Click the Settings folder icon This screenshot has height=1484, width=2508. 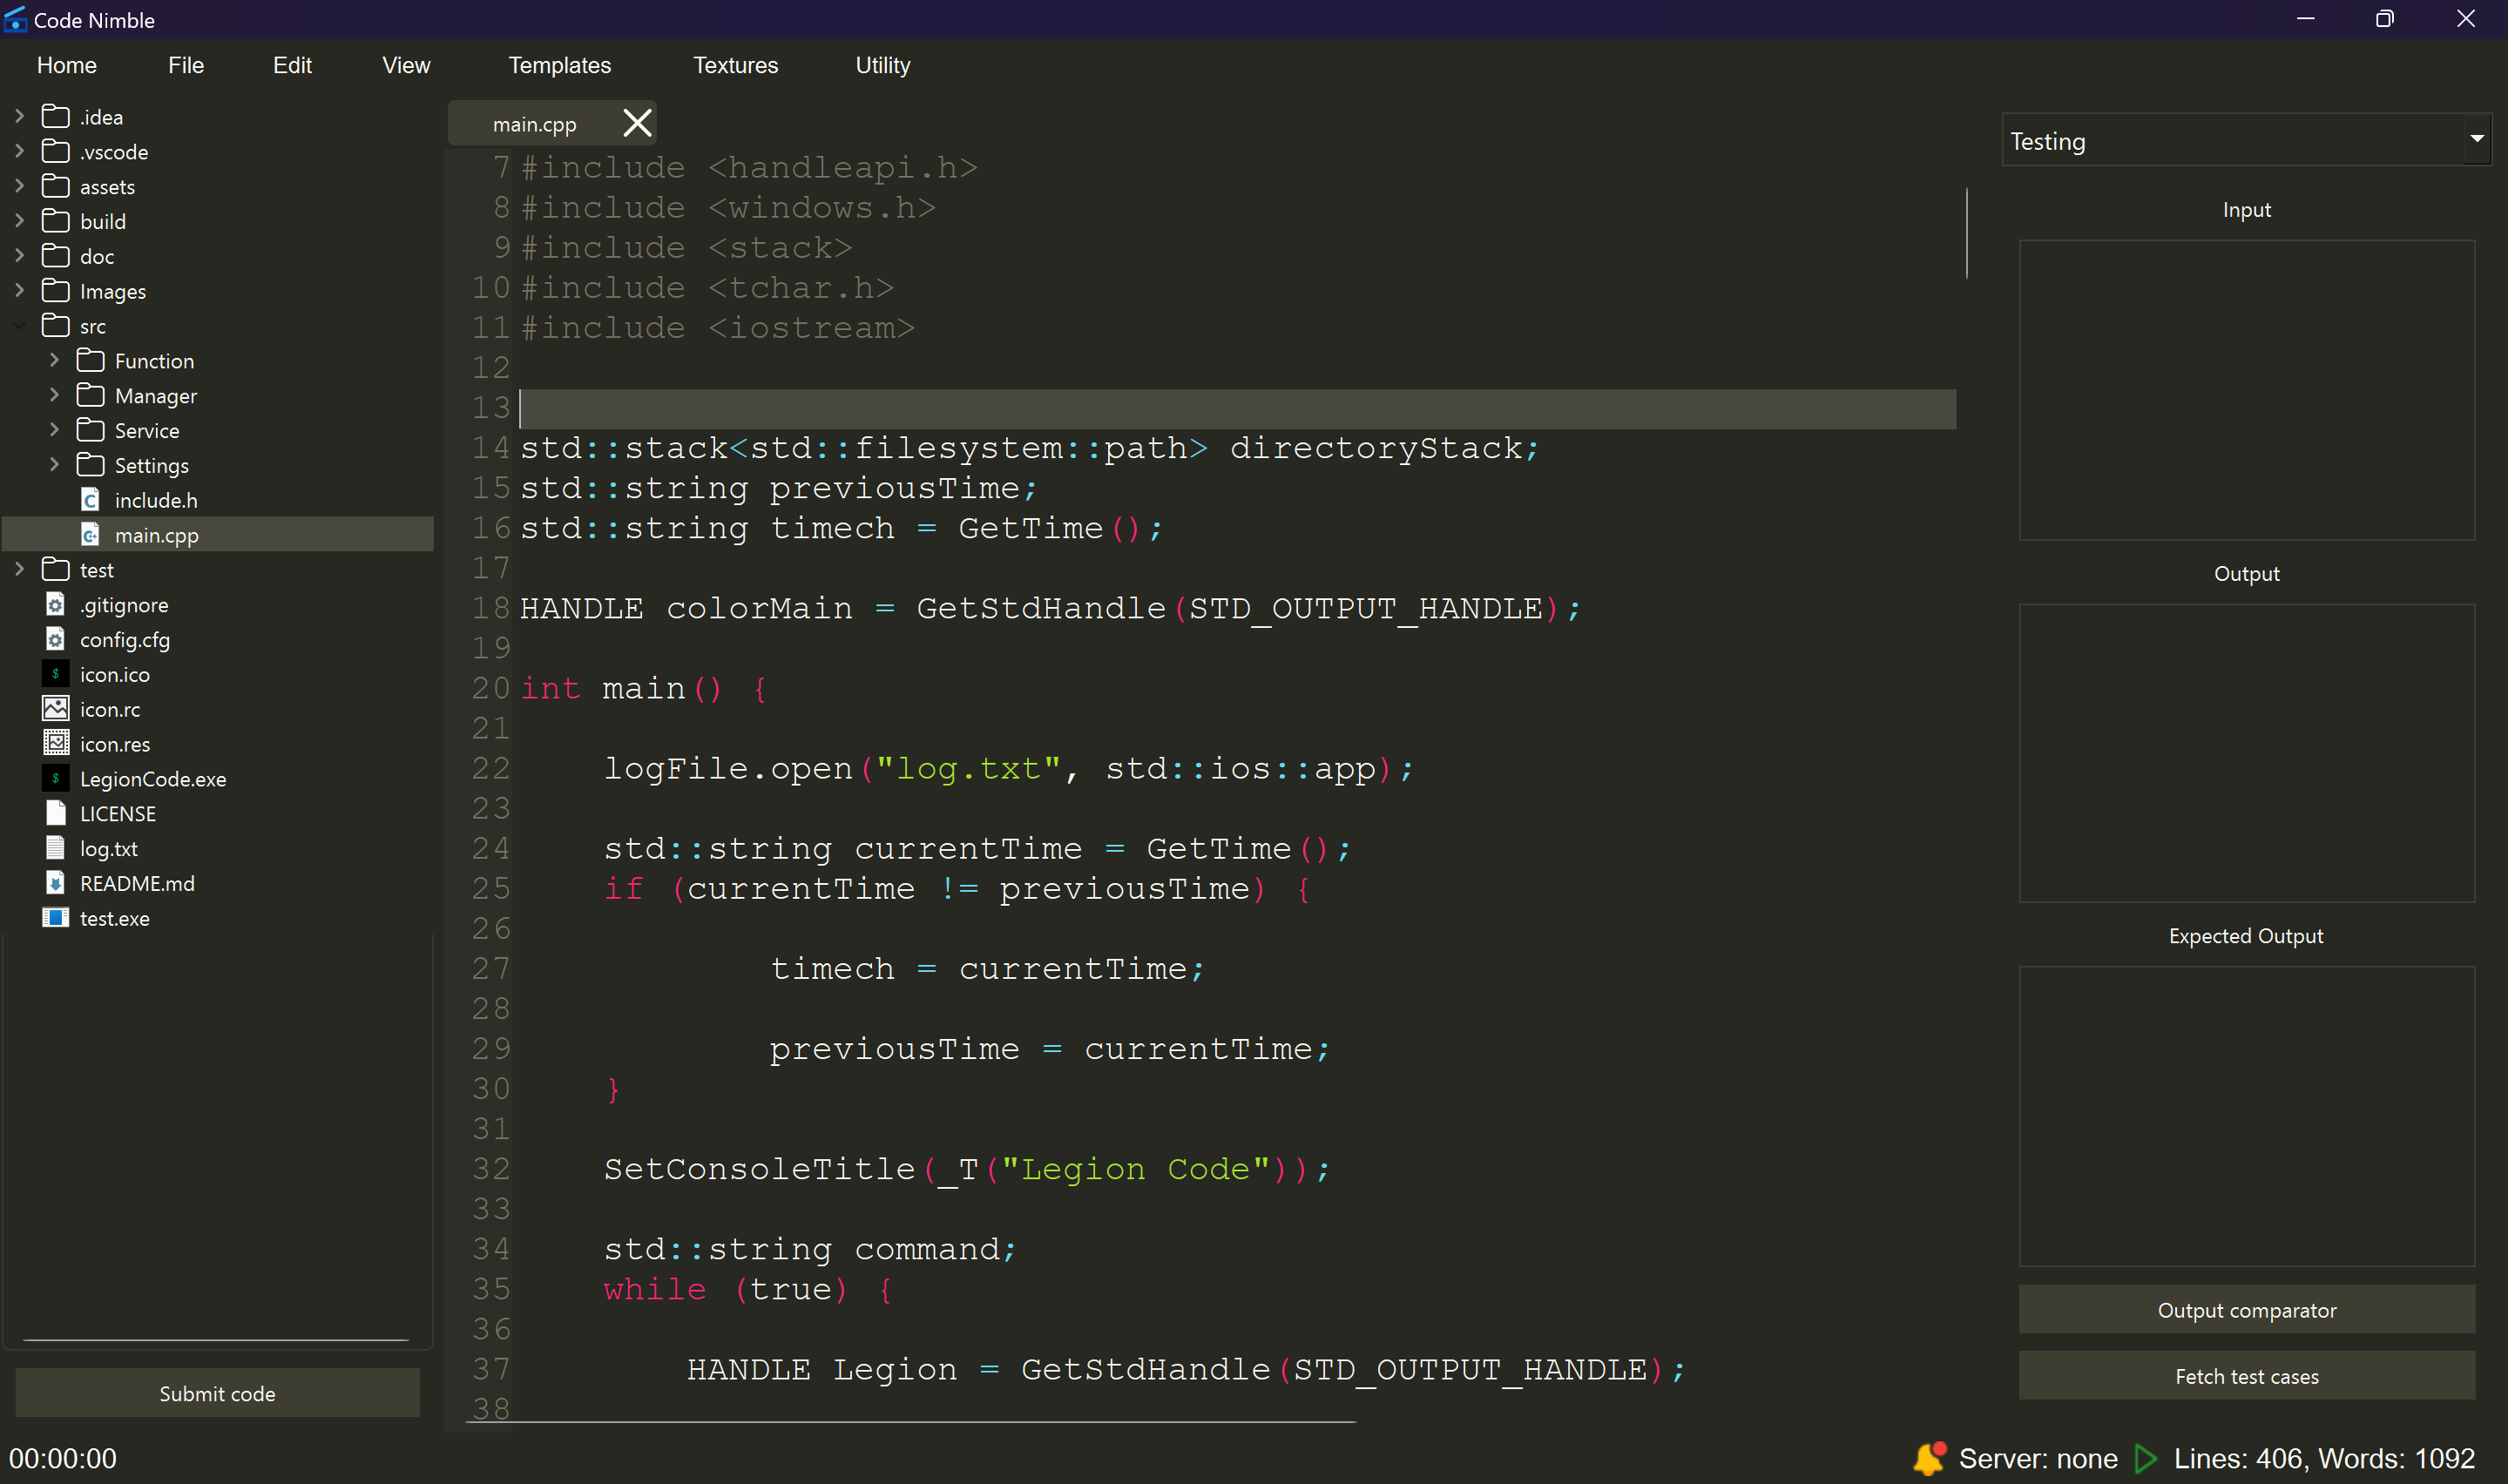point(91,465)
